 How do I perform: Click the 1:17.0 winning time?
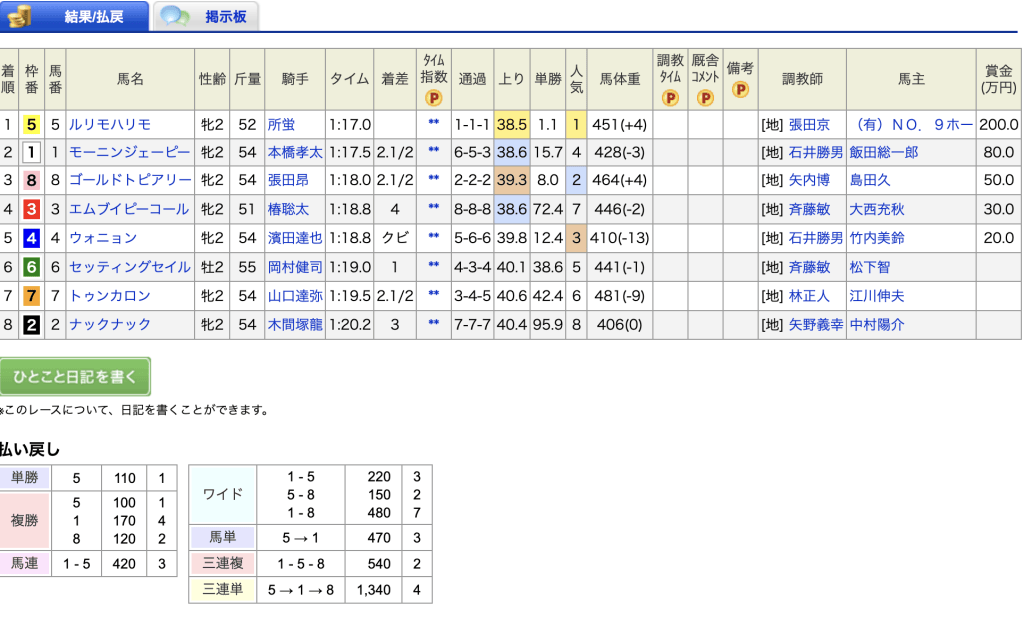click(x=350, y=125)
